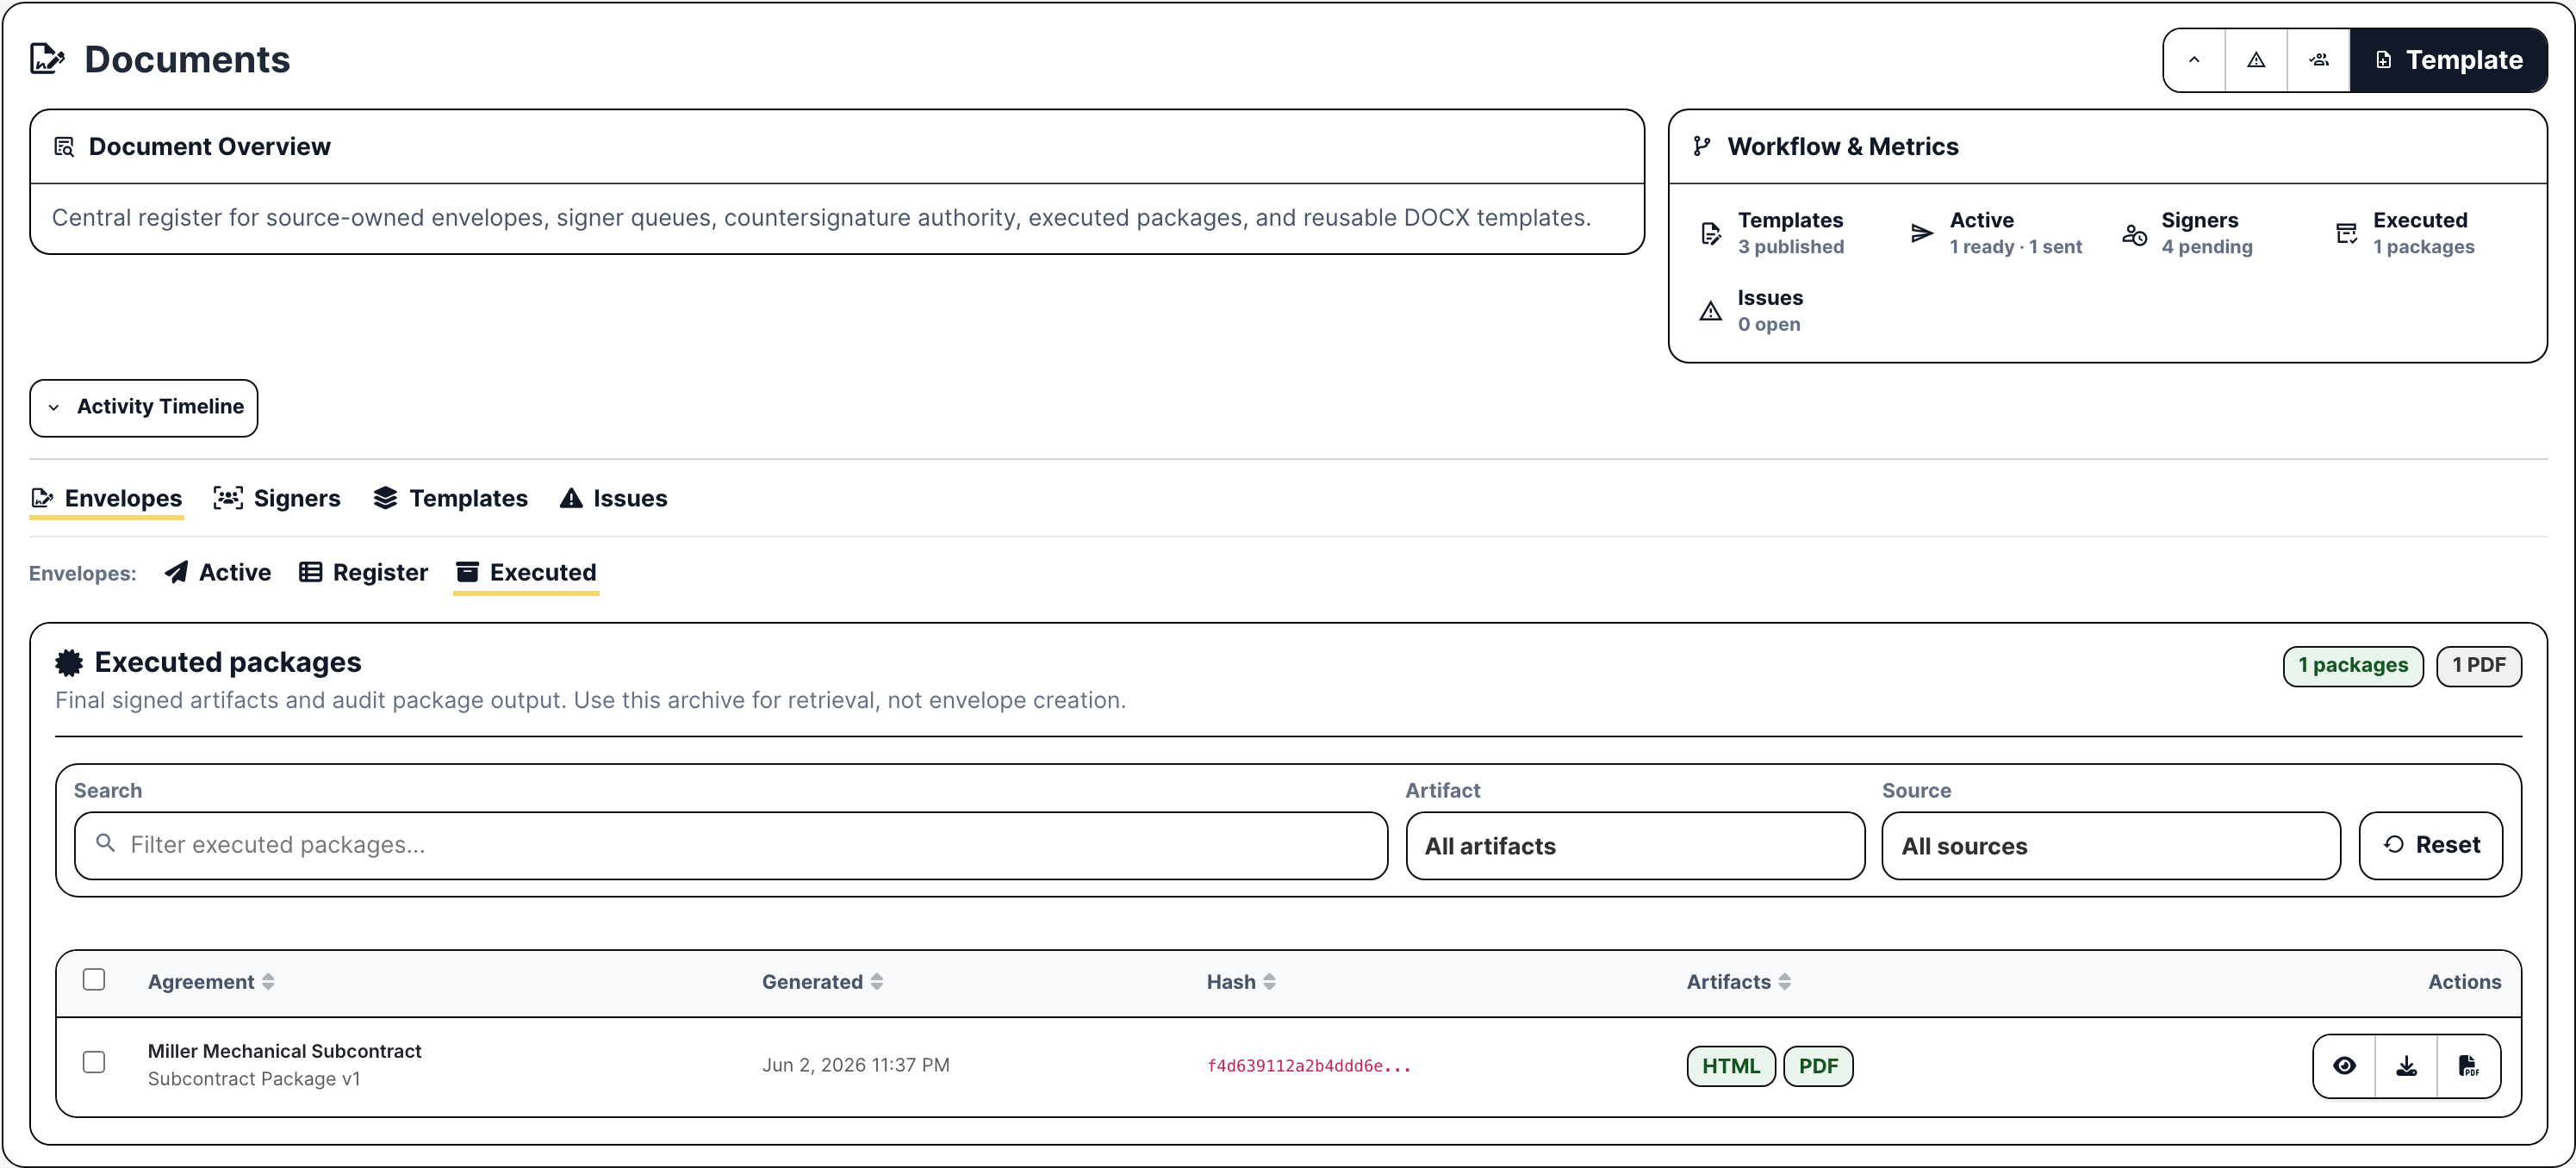Viewport: 2576px width, 1168px height.
Task: Select the Miller Mechanical Subcontract row checkbox
Action: [x=94, y=1062]
